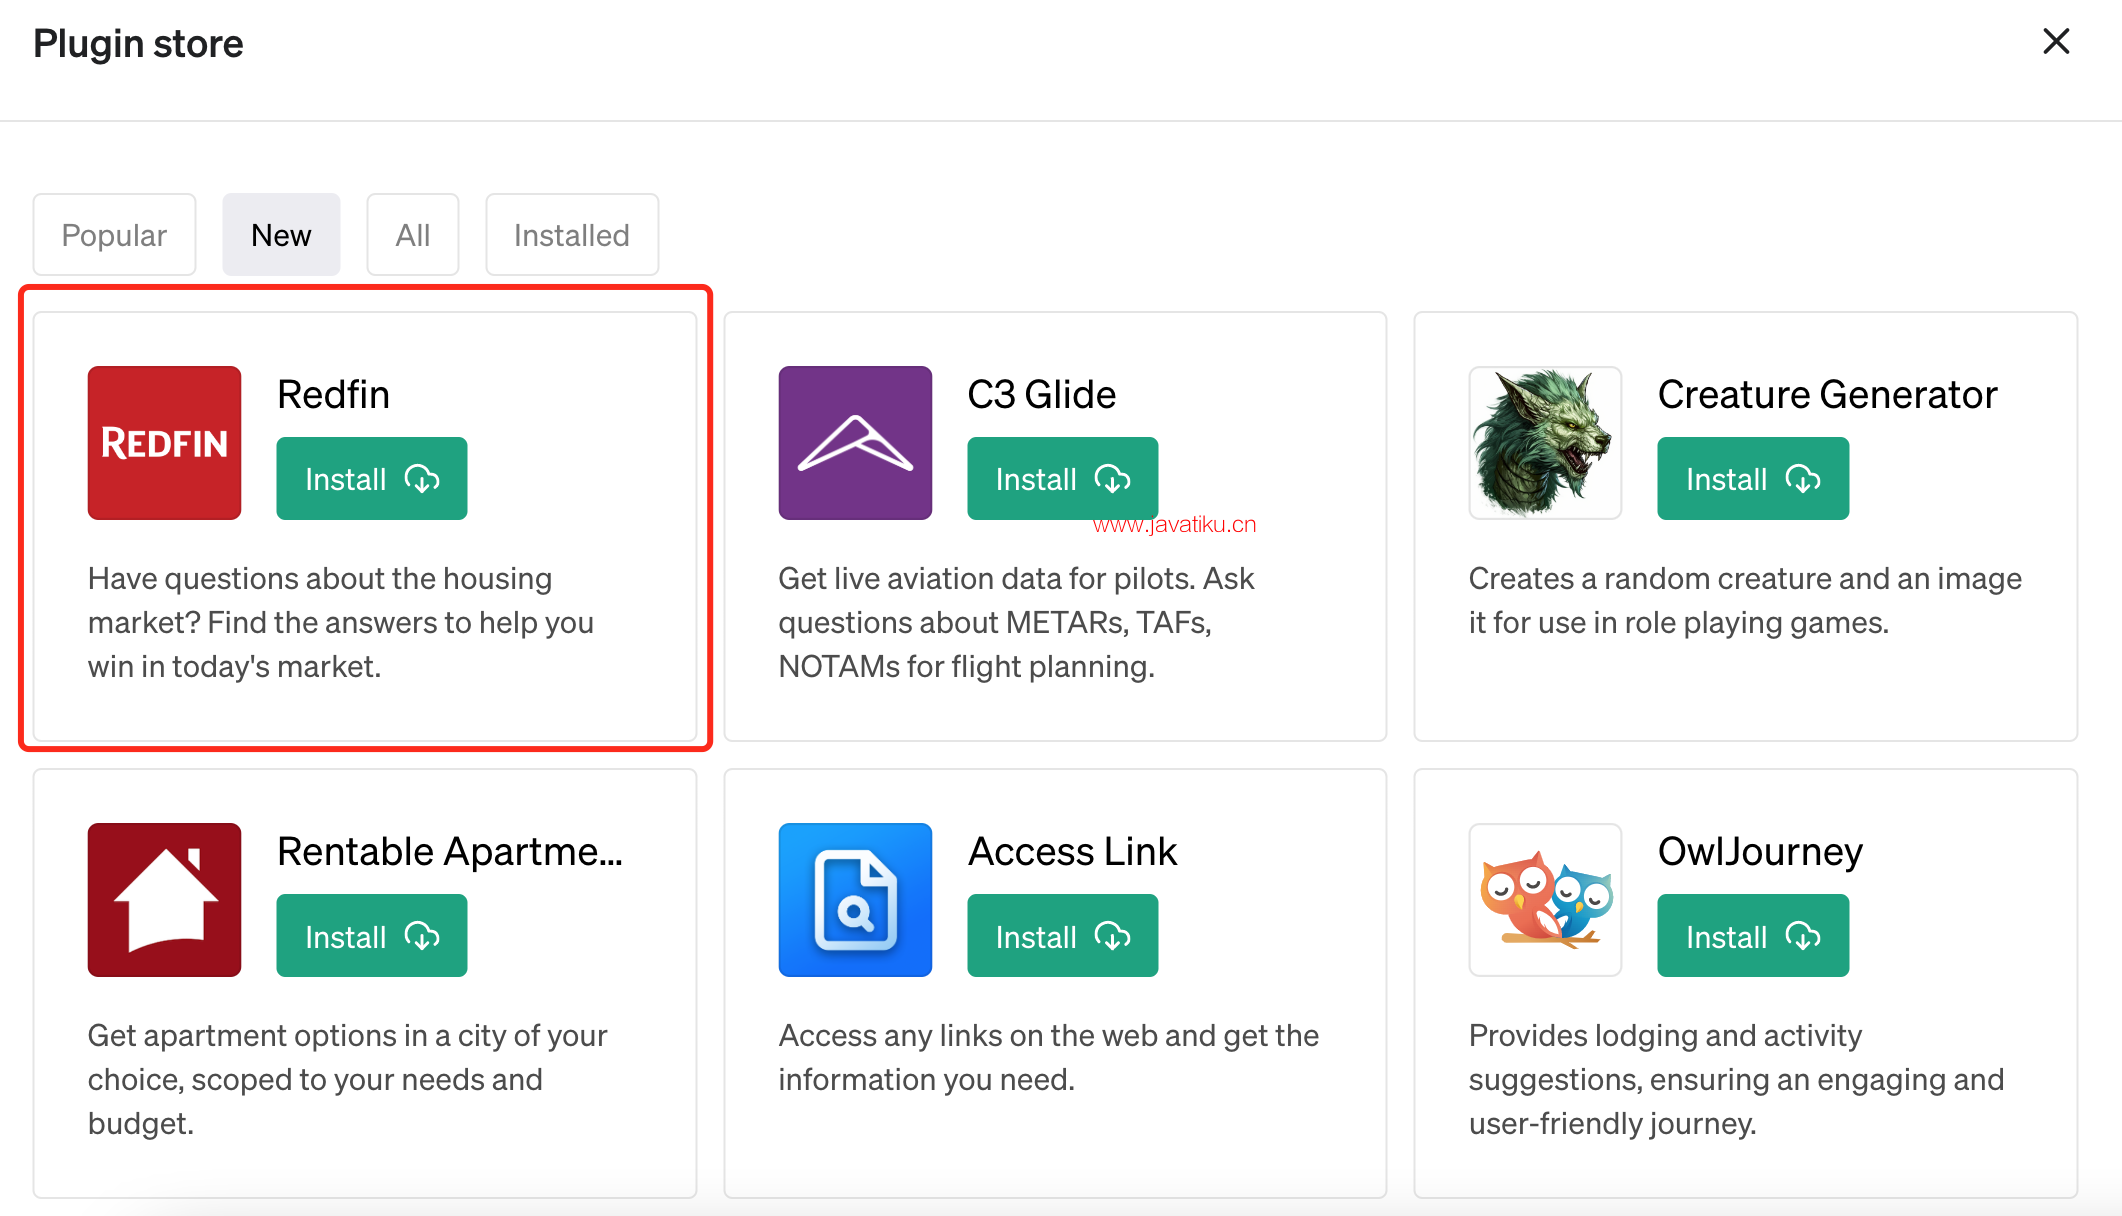
Task: Click the Creature Generator wolf icon
Action: click(1545, 442)
